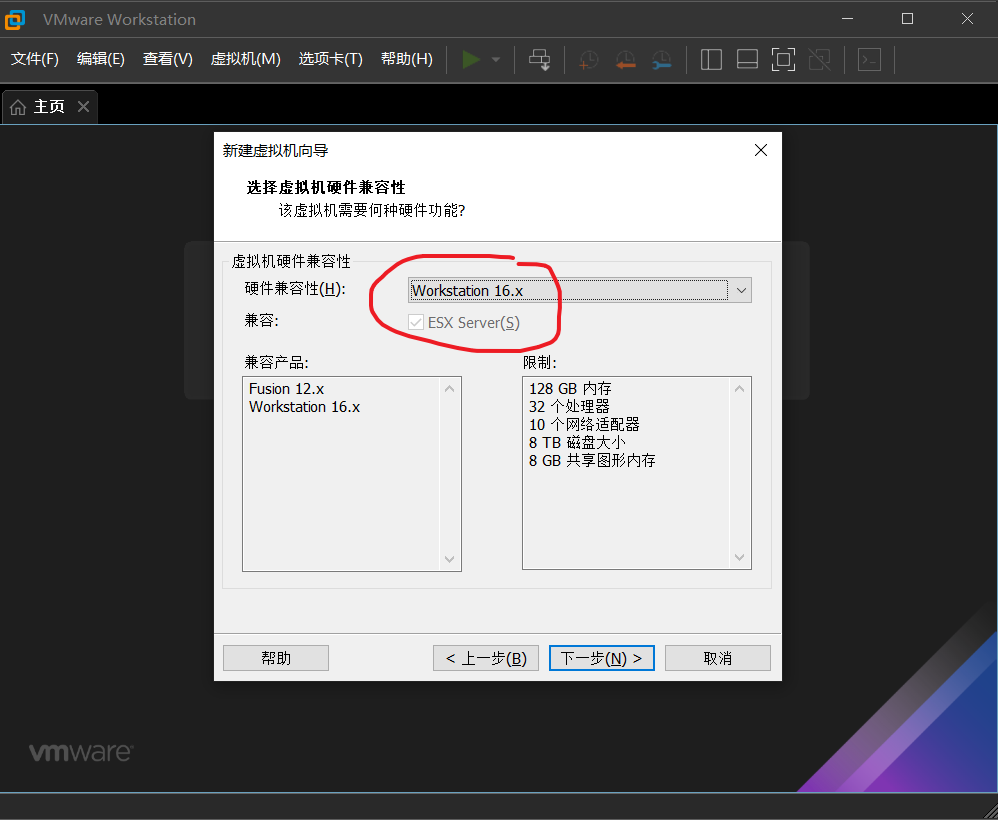Toggle the library sidebar panel icon
The height and width of the screenshot is (820, 998).
(711, 60)
